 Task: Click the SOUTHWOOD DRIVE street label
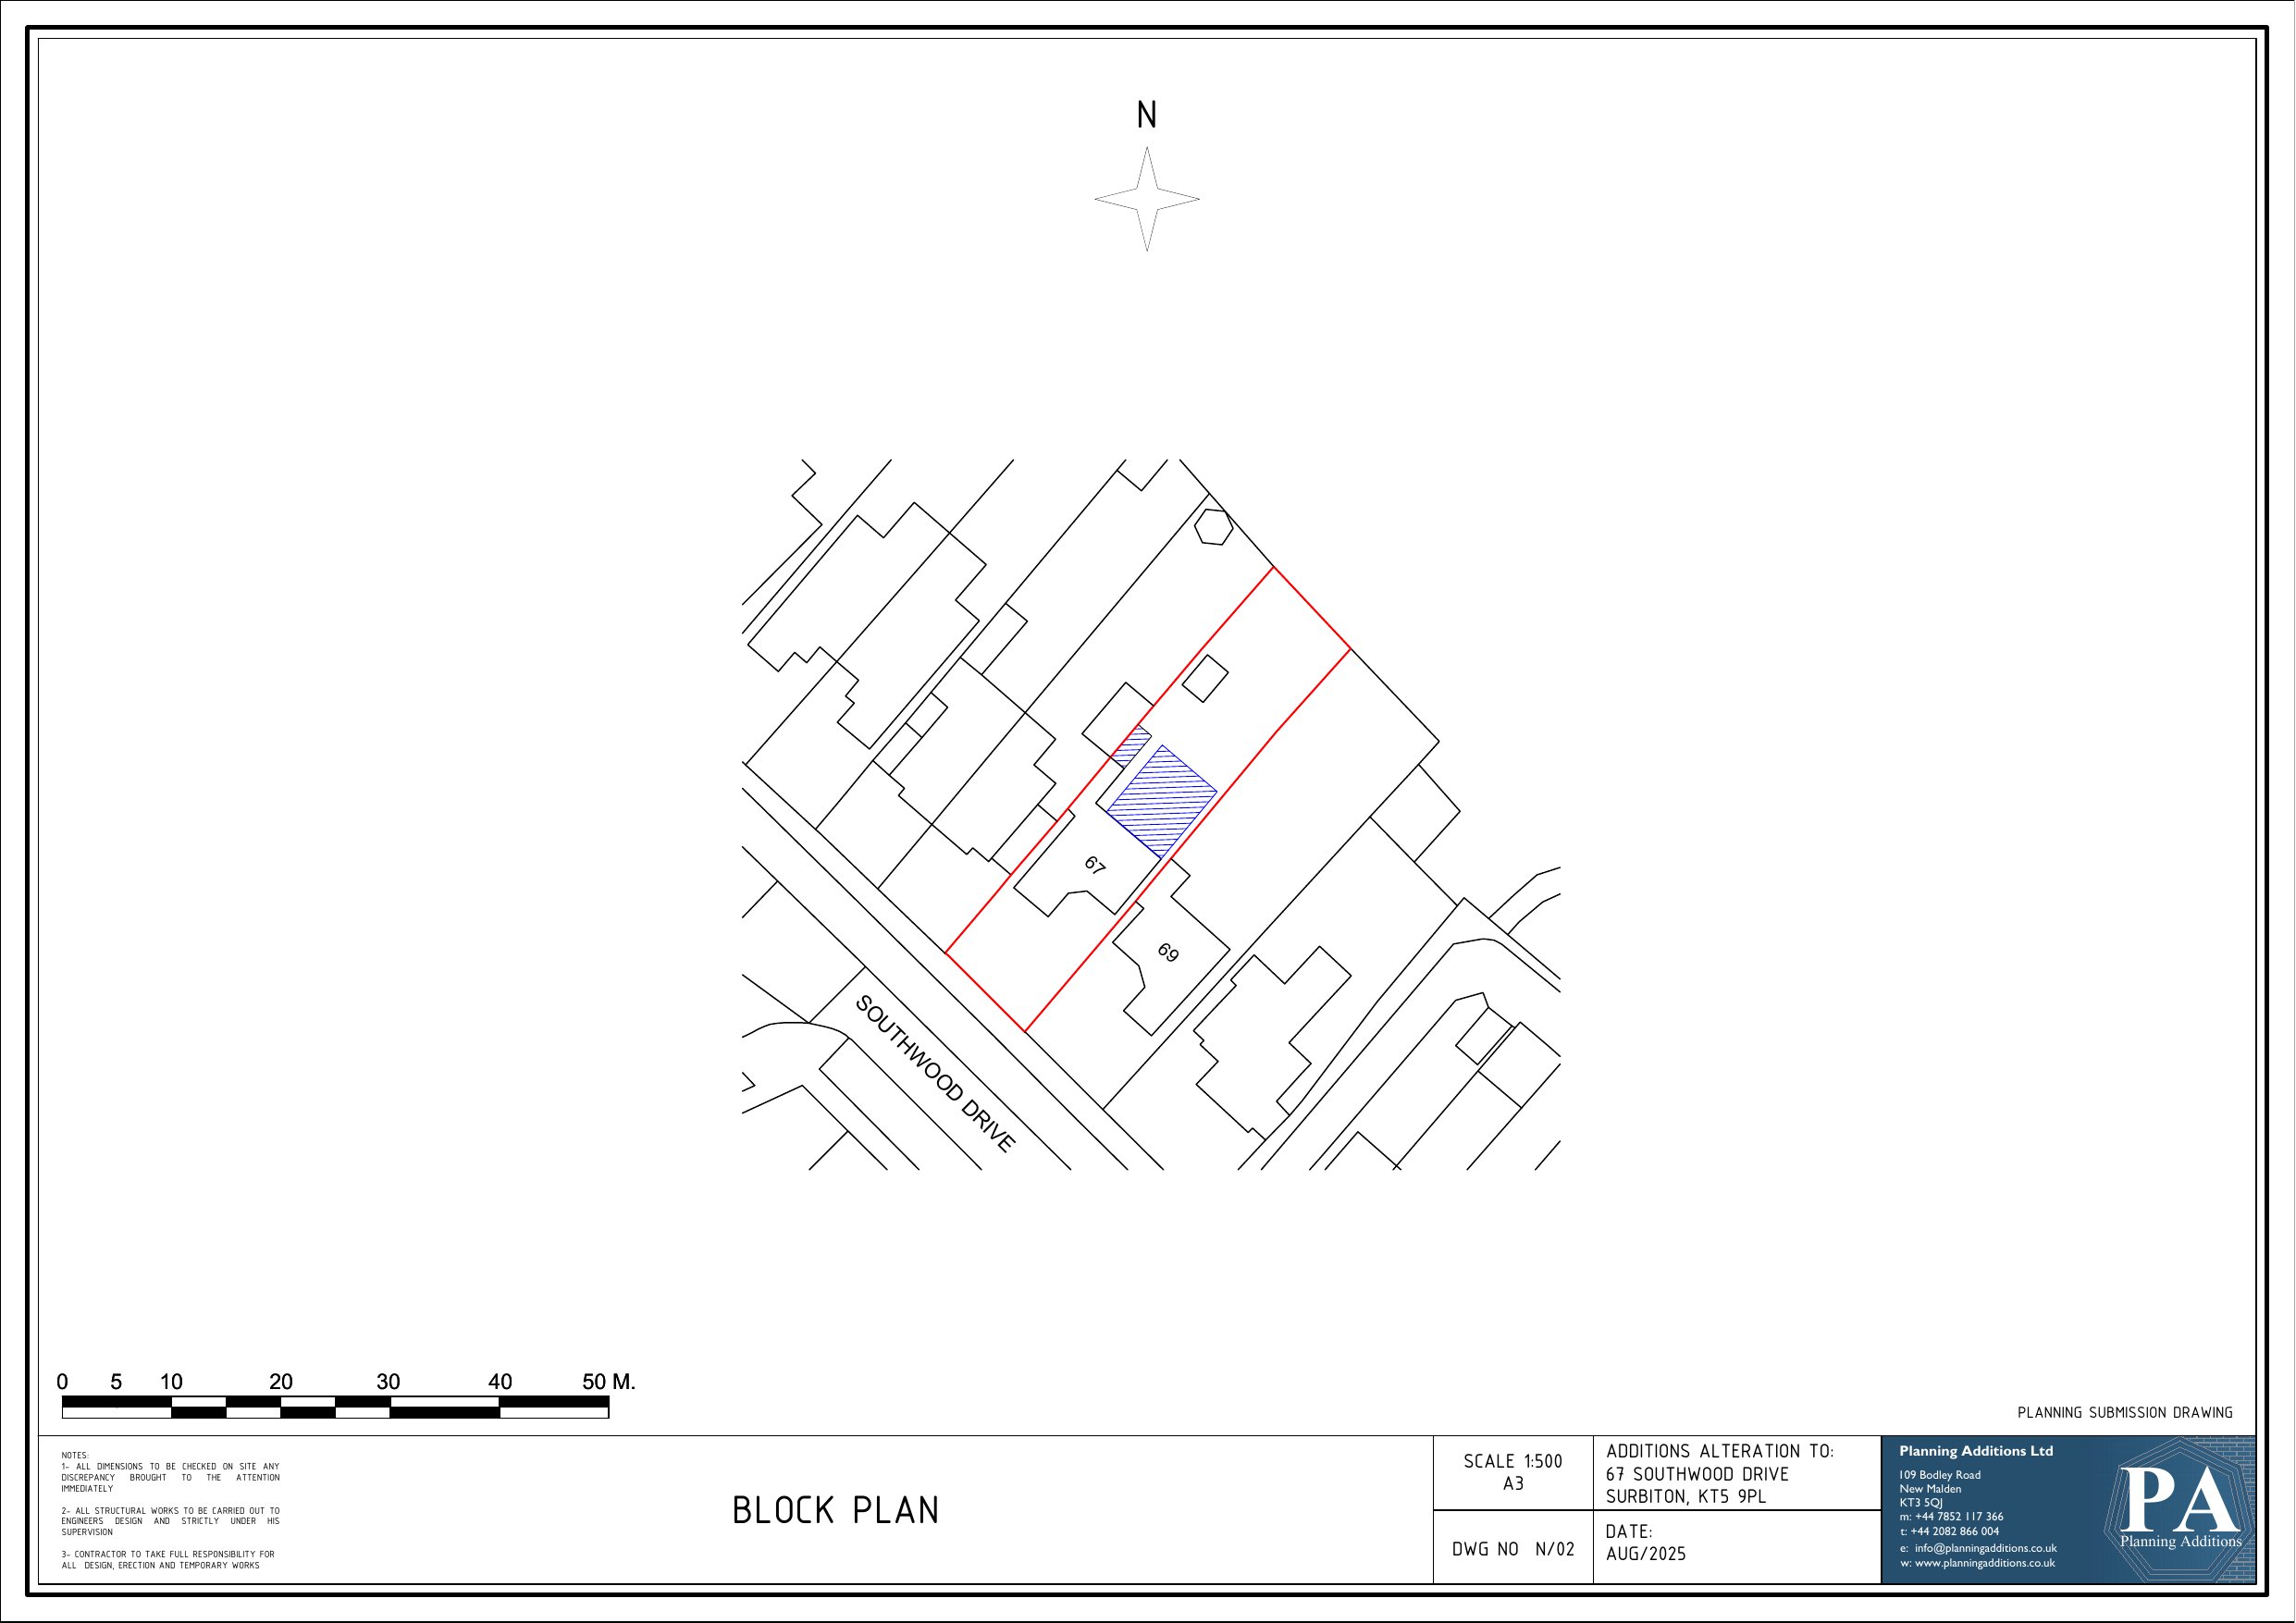[935, 1073]
